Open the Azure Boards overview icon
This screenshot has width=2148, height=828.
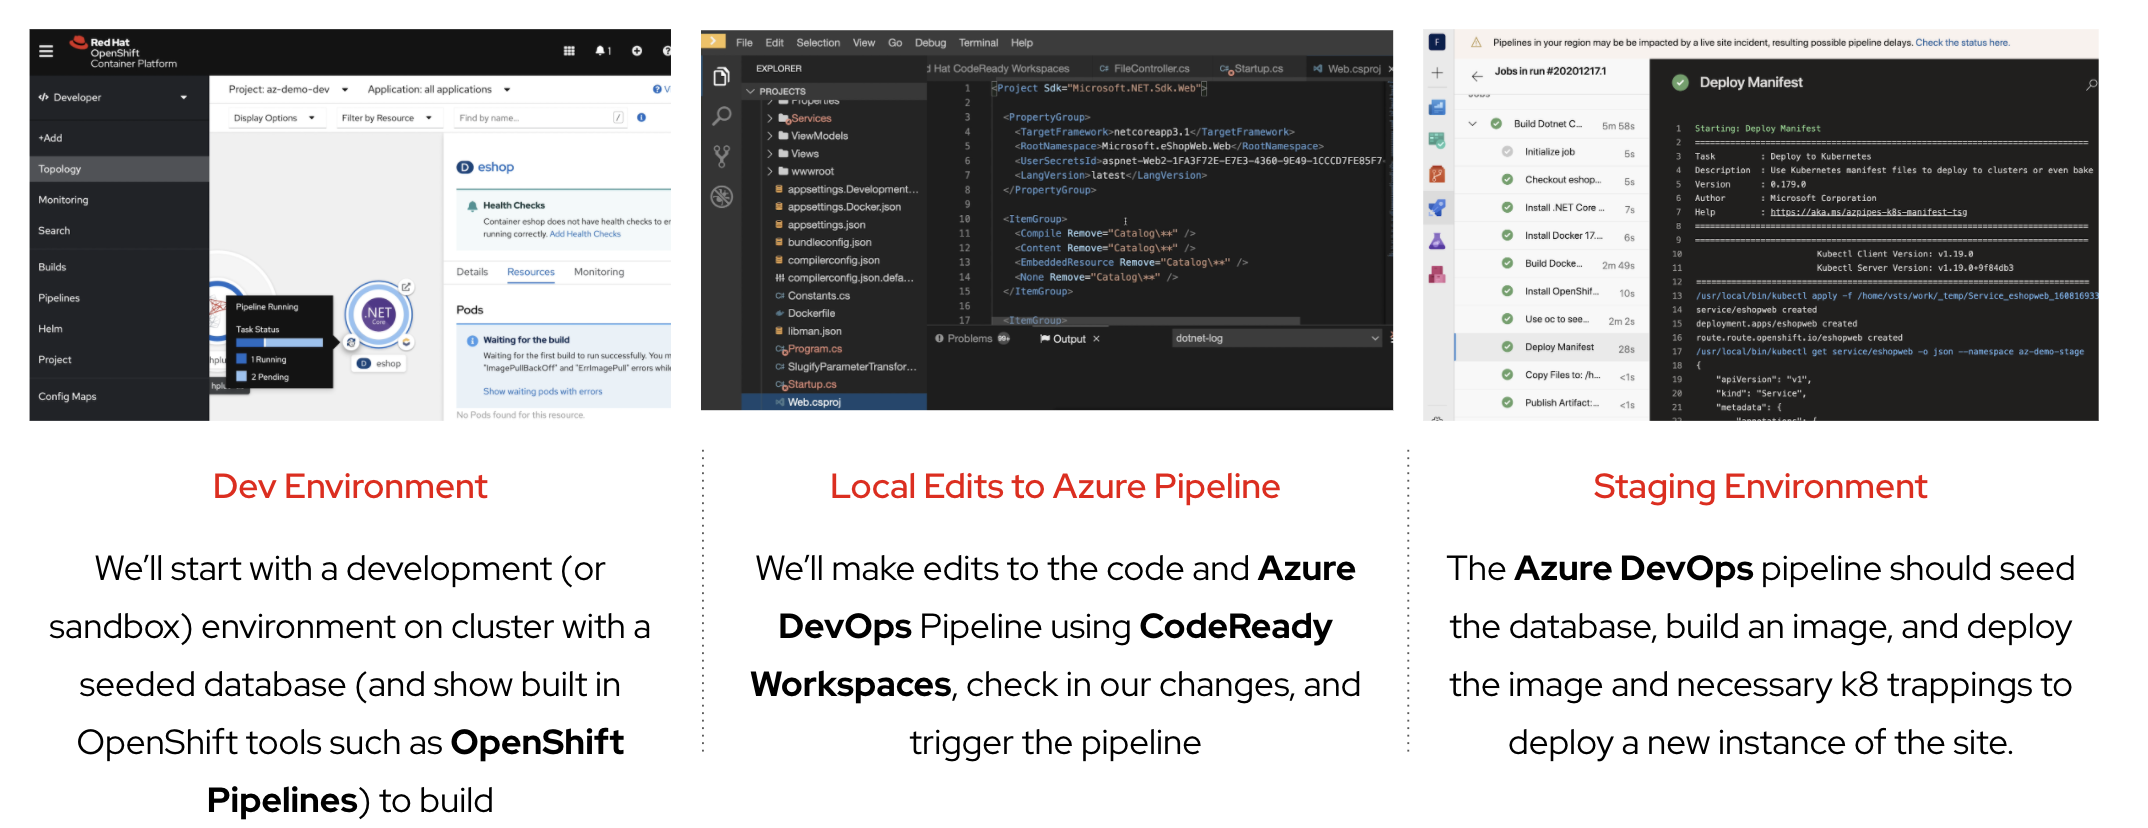1437,107
